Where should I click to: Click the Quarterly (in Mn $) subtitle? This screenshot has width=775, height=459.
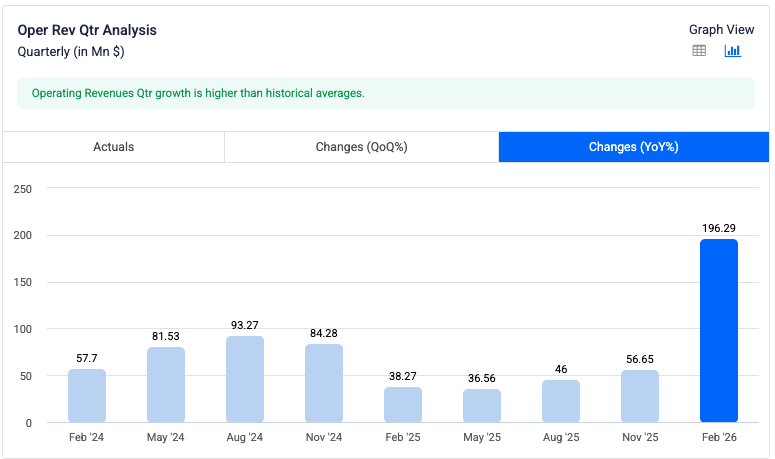point(71,52)
